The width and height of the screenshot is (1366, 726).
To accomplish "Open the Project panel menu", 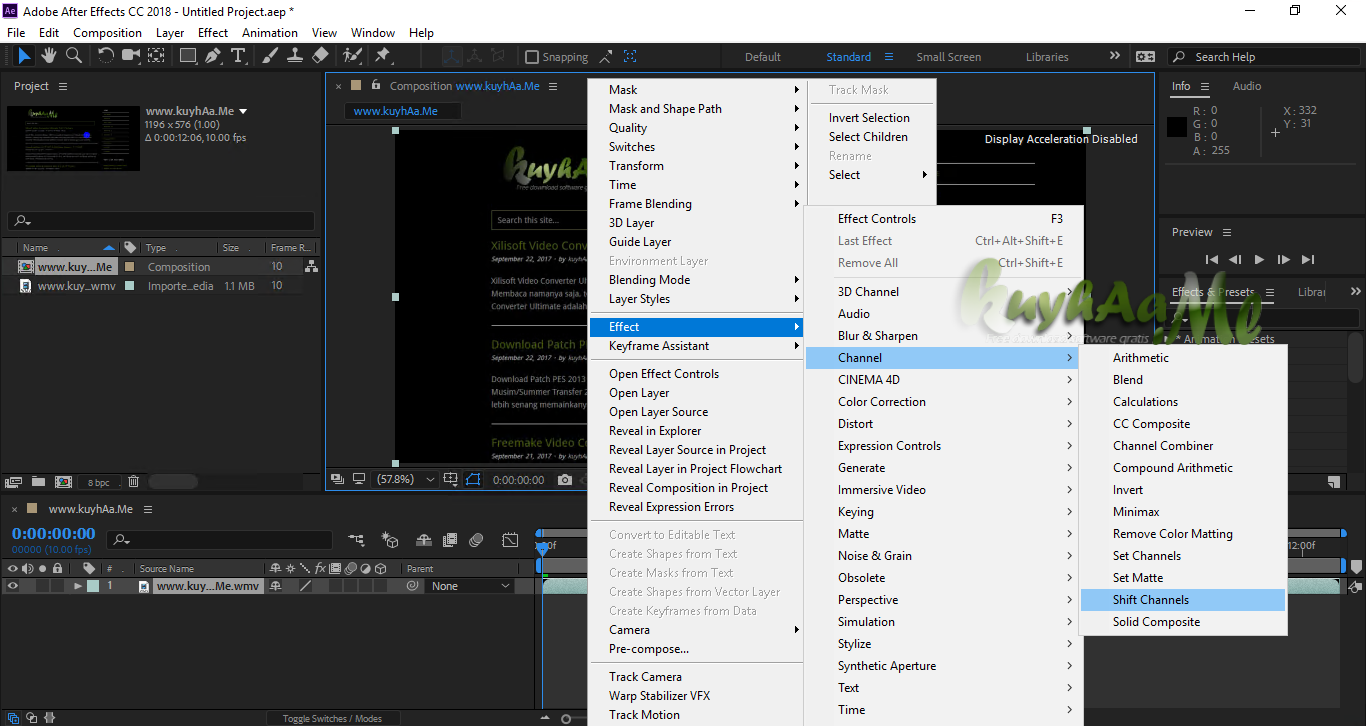I will click(63, 87).
